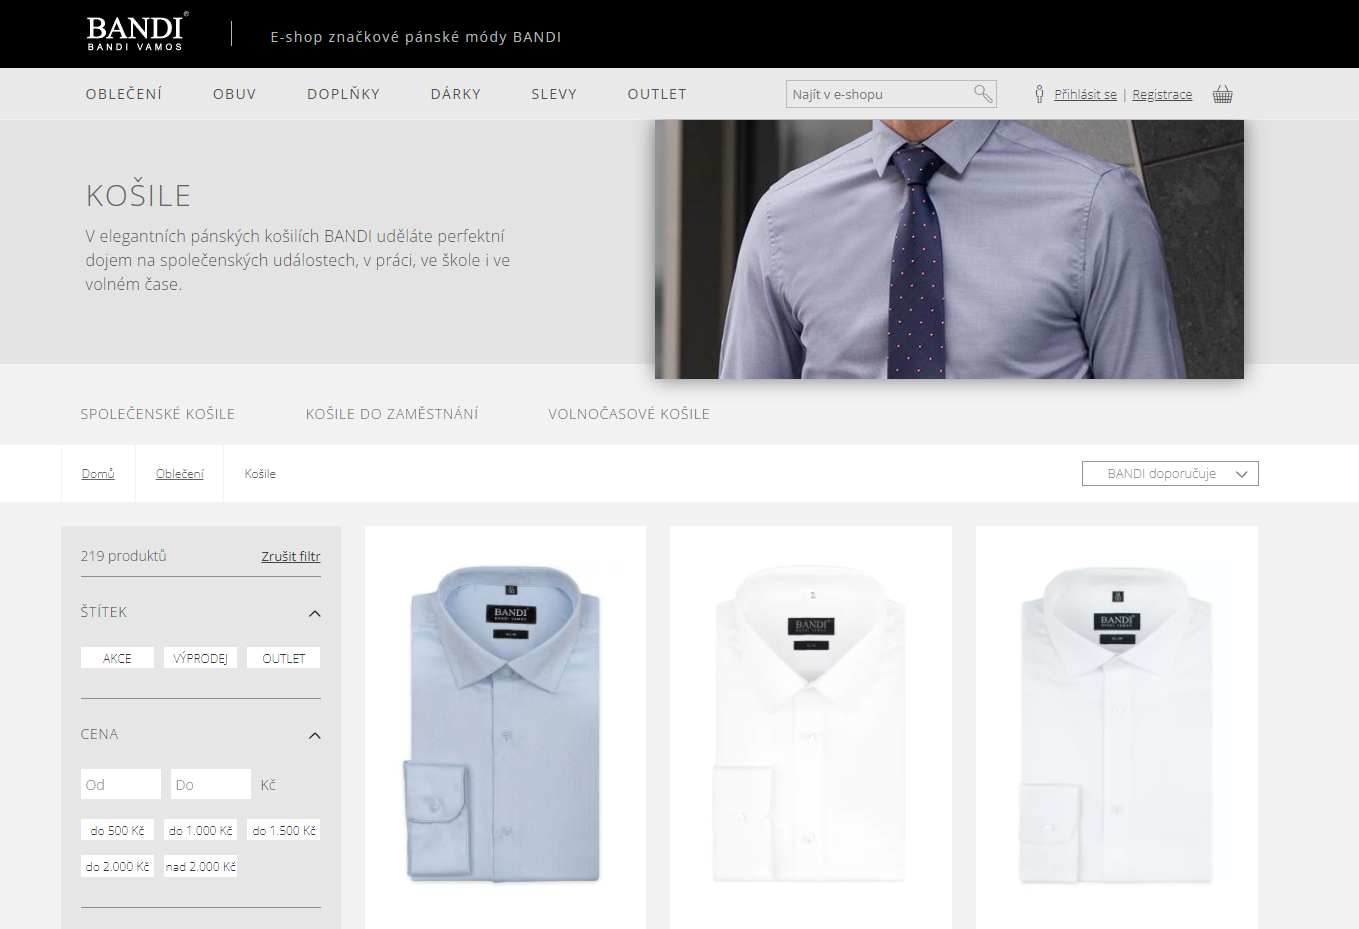
Task: Select price filter 'do 1.500 Kč'
Action: click(x=284, y=830)
